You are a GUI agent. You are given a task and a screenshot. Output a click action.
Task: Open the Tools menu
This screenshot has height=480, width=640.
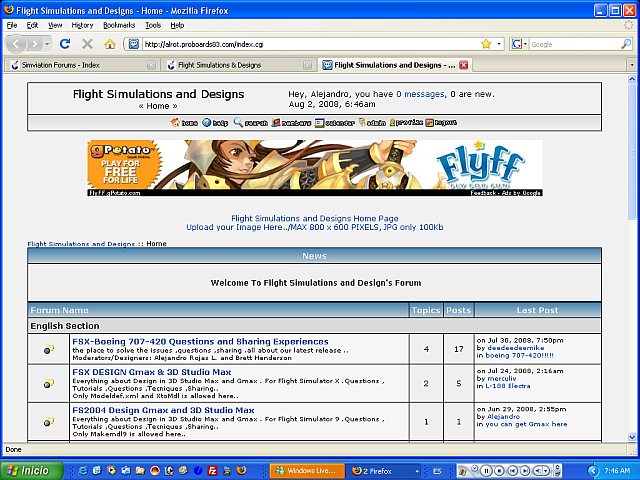tap(153, 25)
